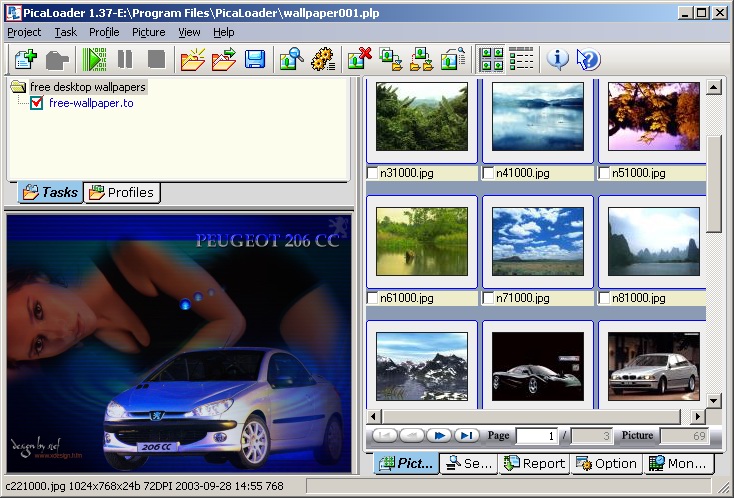Switch to details list view icon
This screenshot has height=498, width=734.
(521, 59)
